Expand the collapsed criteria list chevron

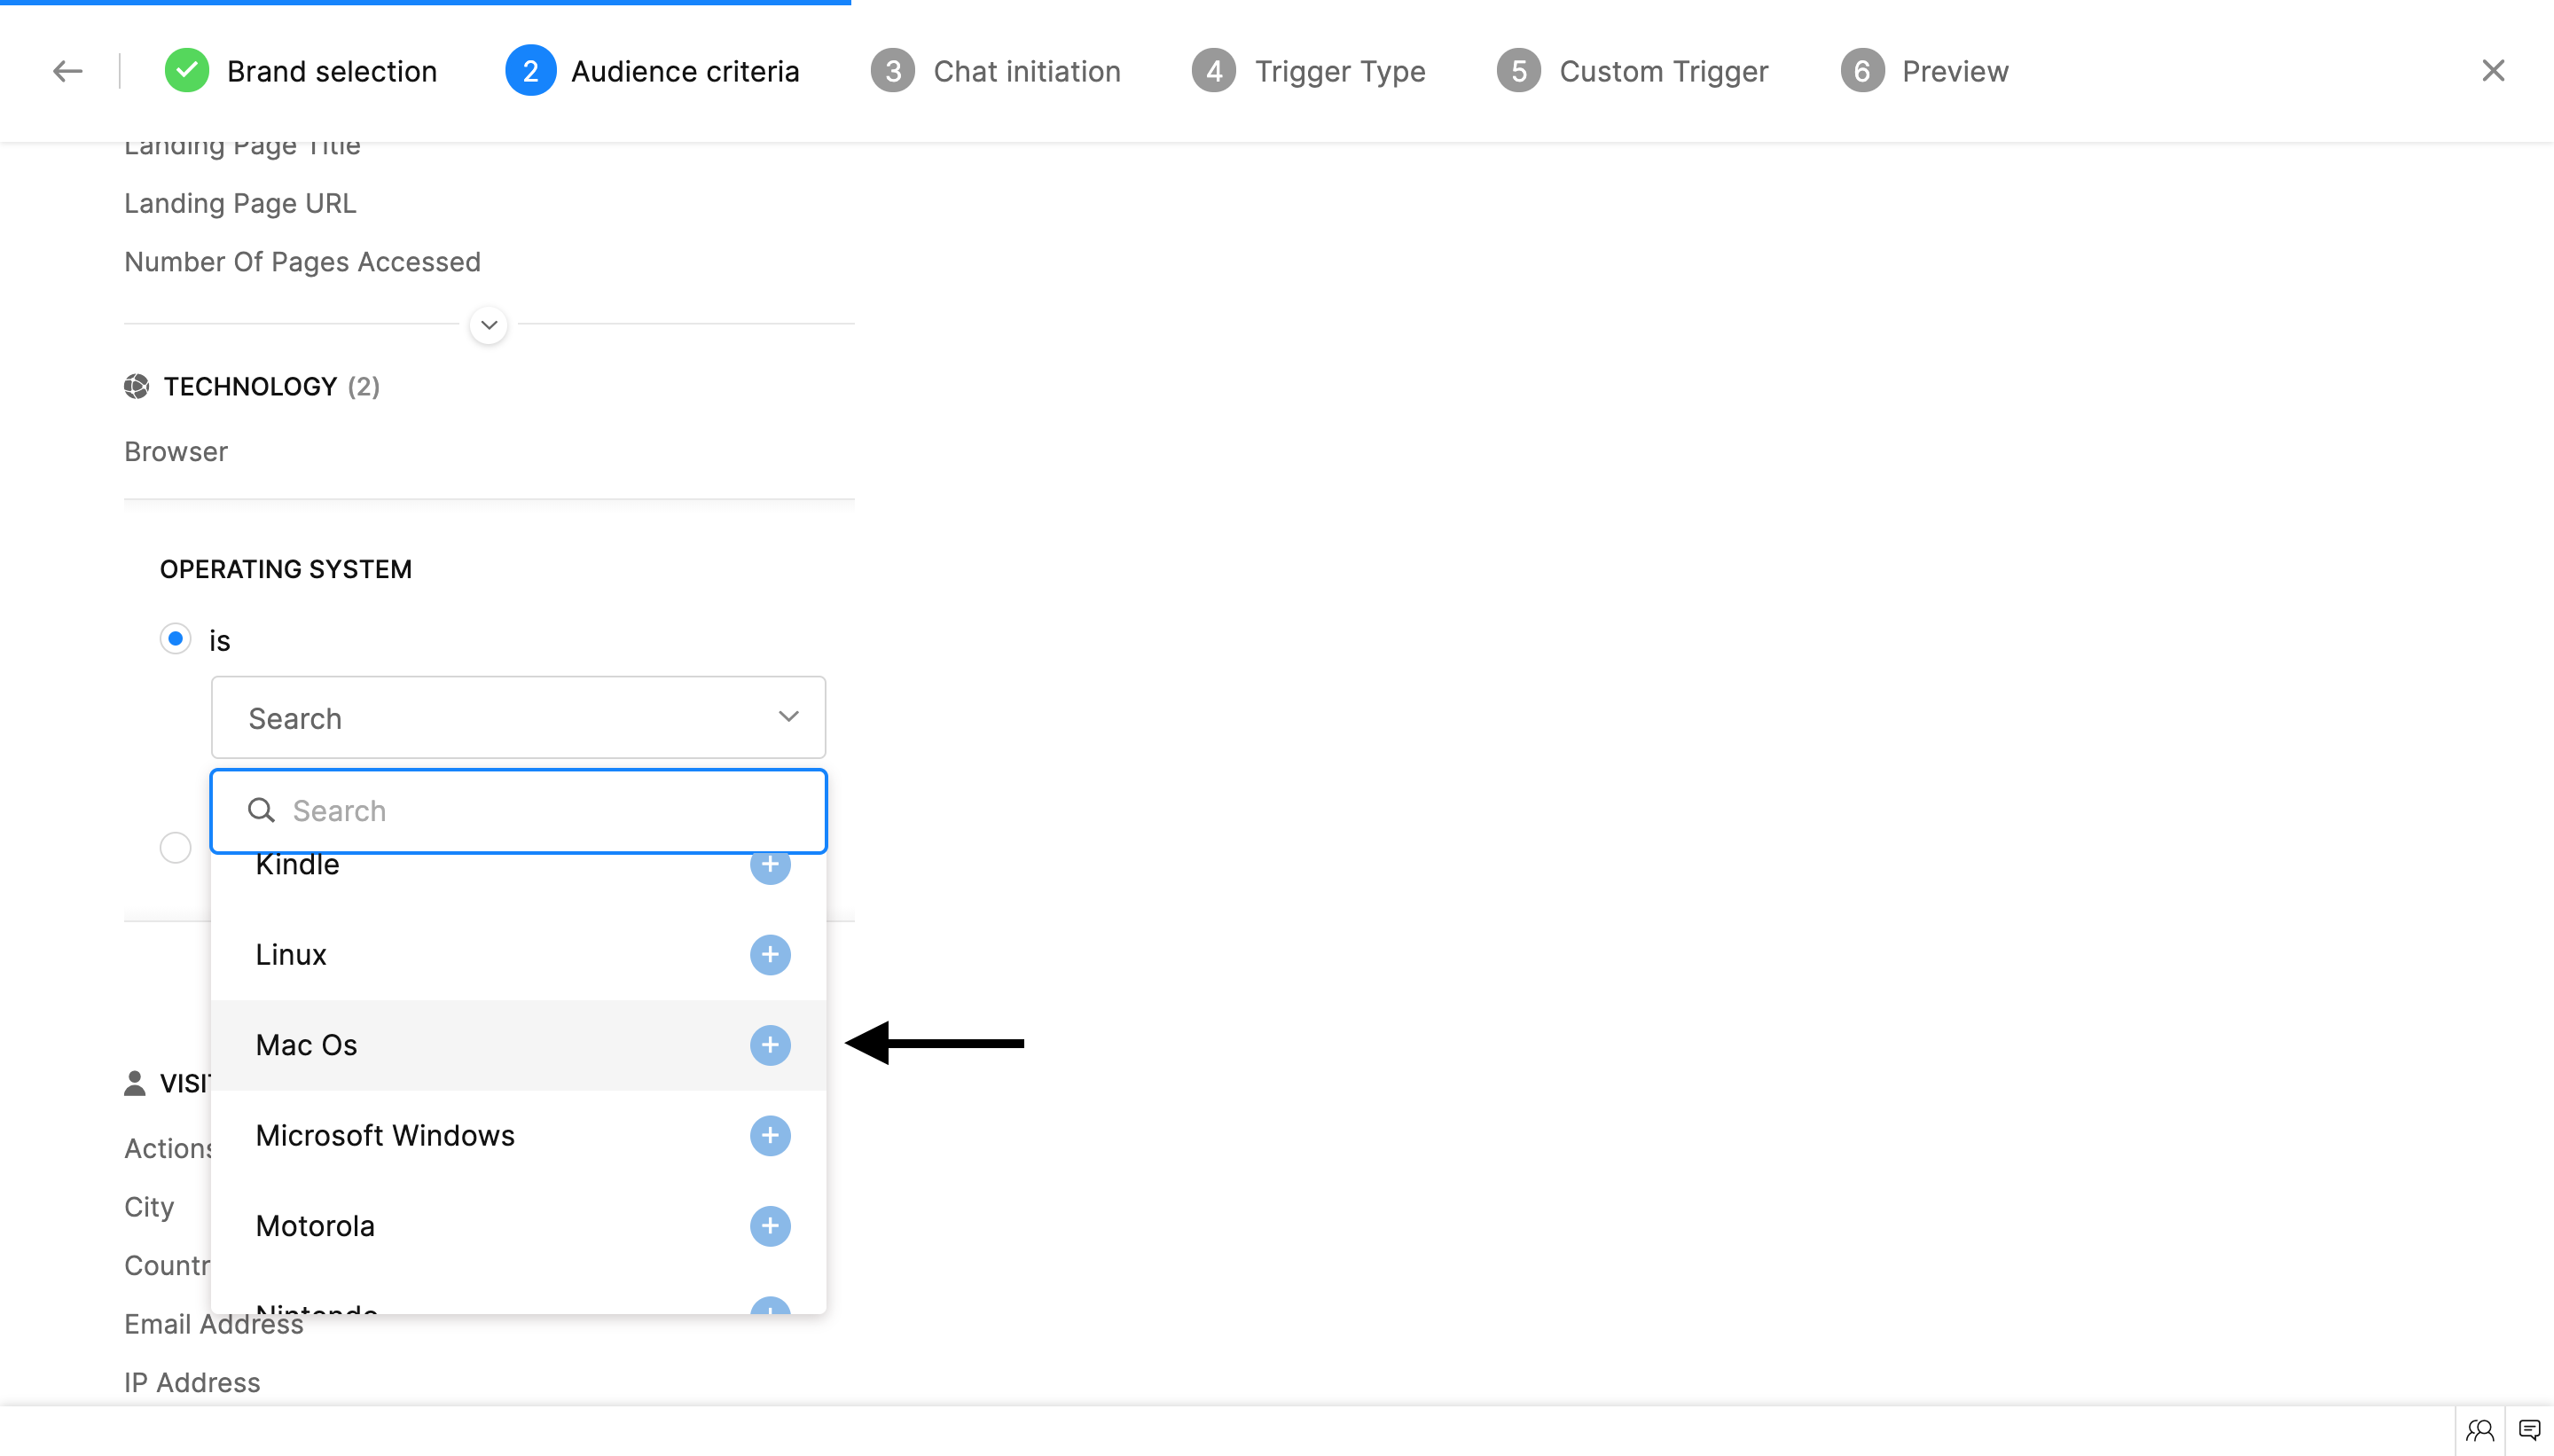[489, 325]
